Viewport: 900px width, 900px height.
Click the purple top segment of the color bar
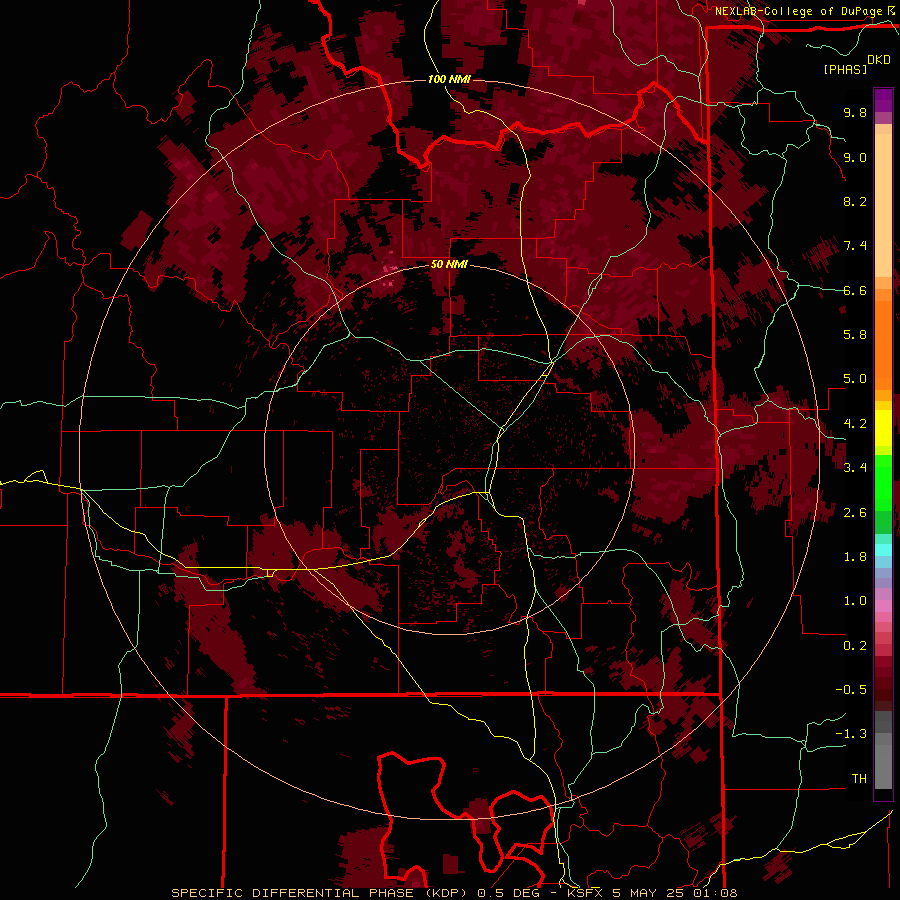[x=883, y=100]
